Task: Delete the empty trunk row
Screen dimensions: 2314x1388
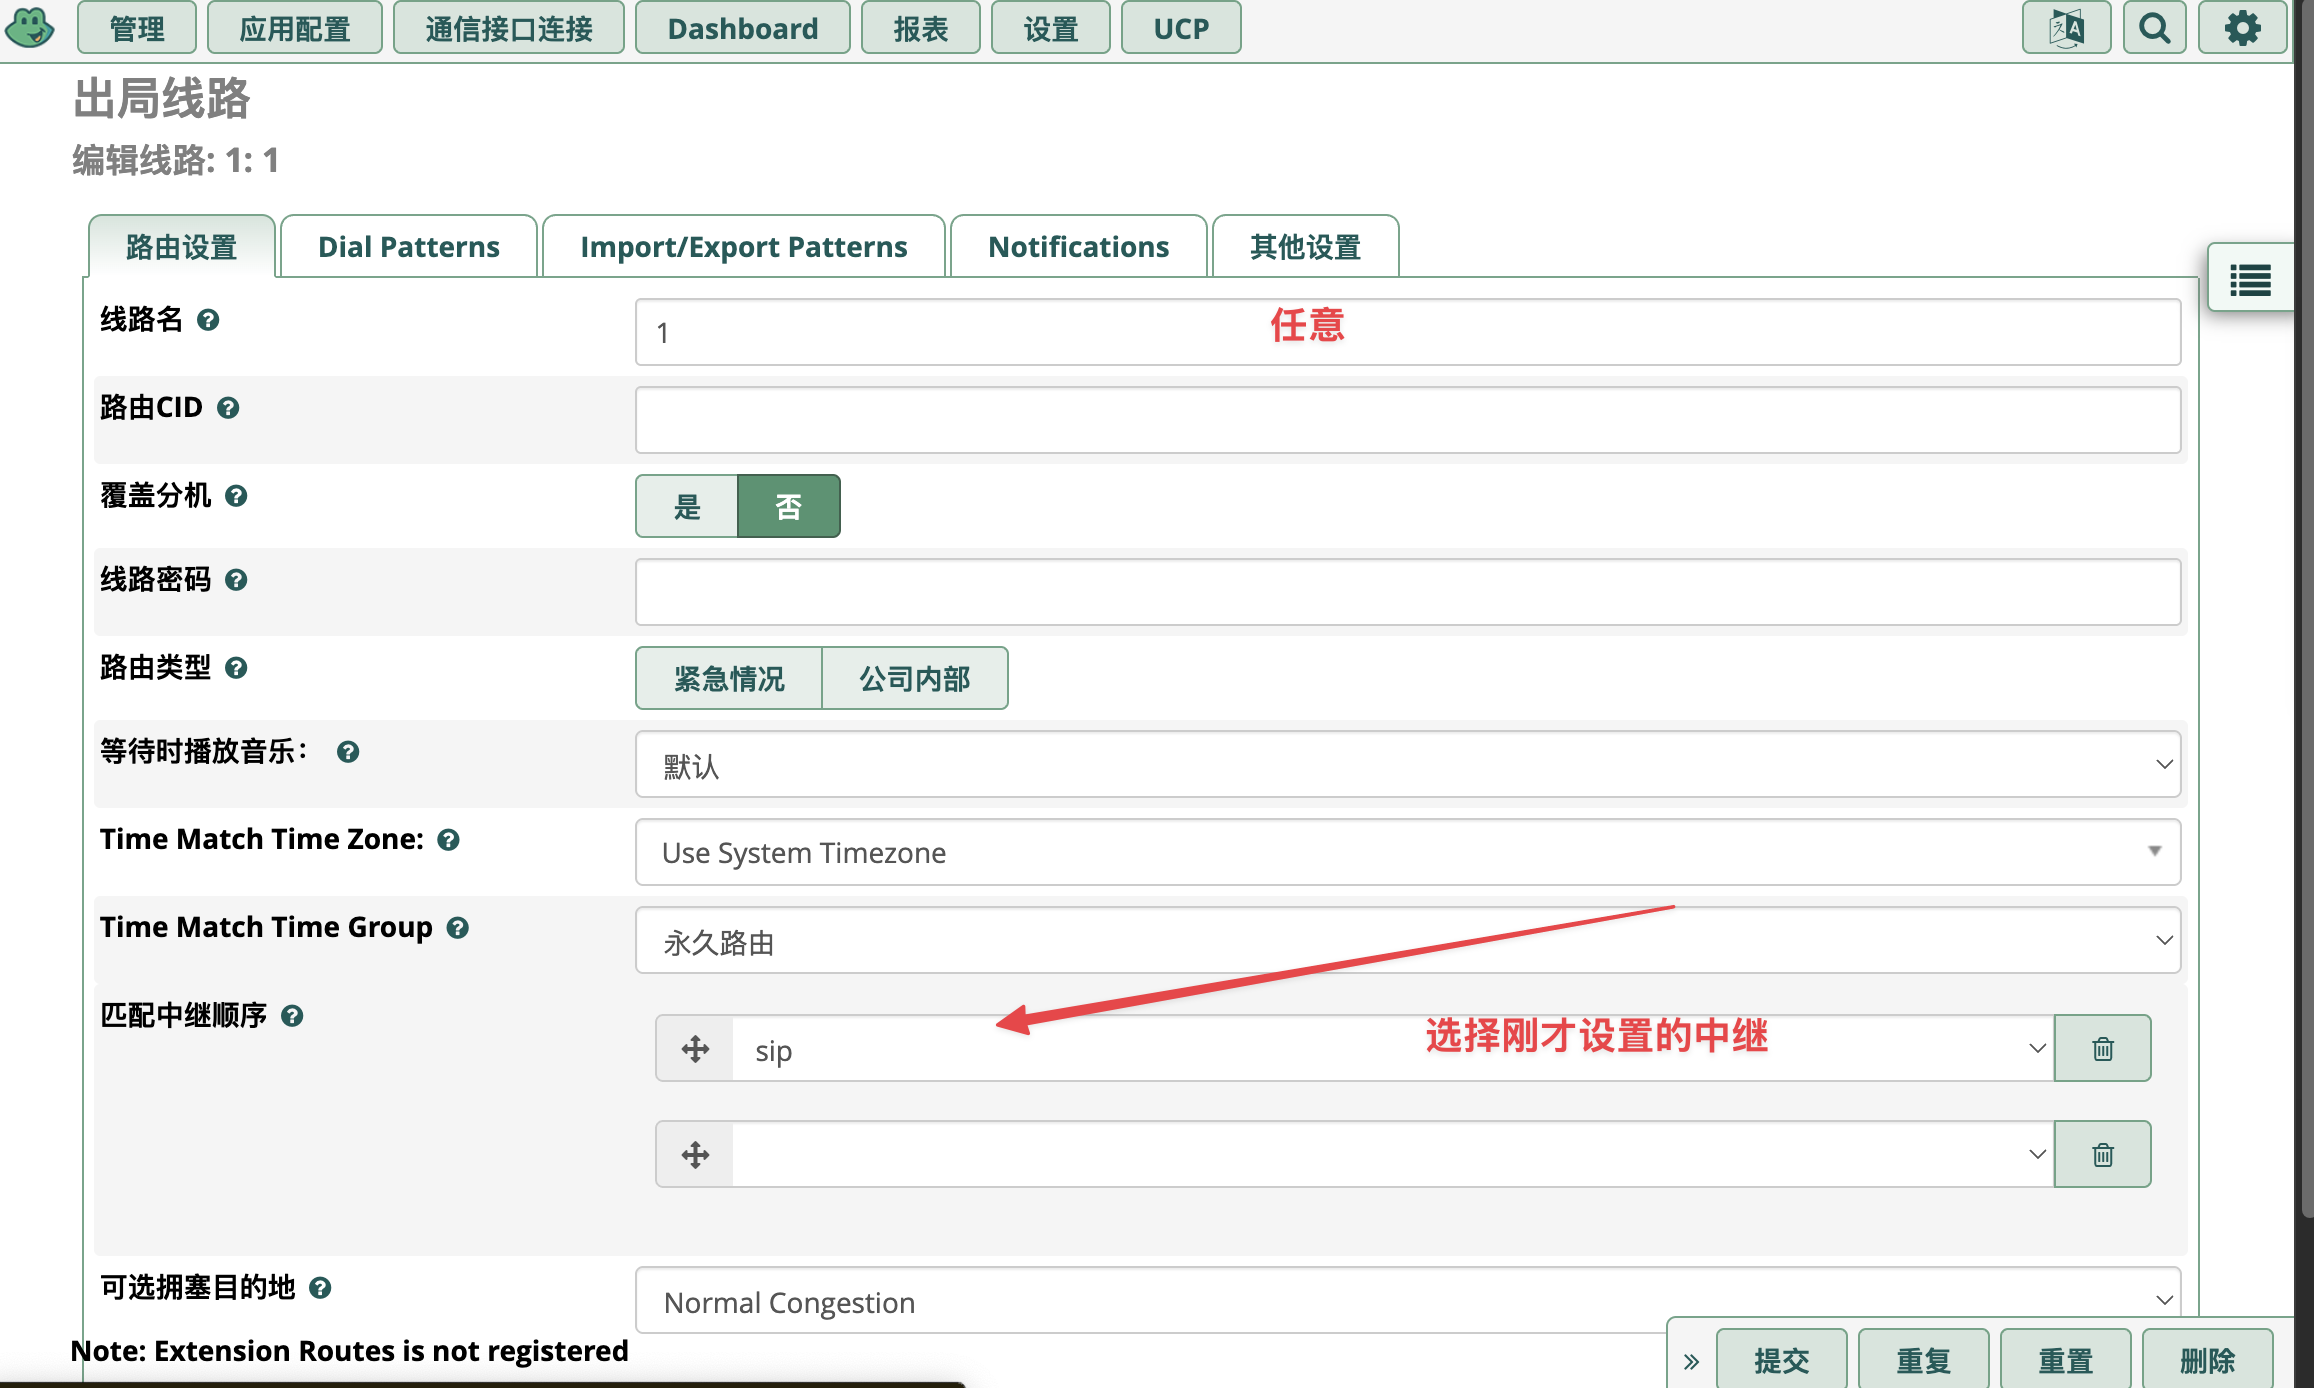Action: pyautogui.click(x=2103, y=1154)
